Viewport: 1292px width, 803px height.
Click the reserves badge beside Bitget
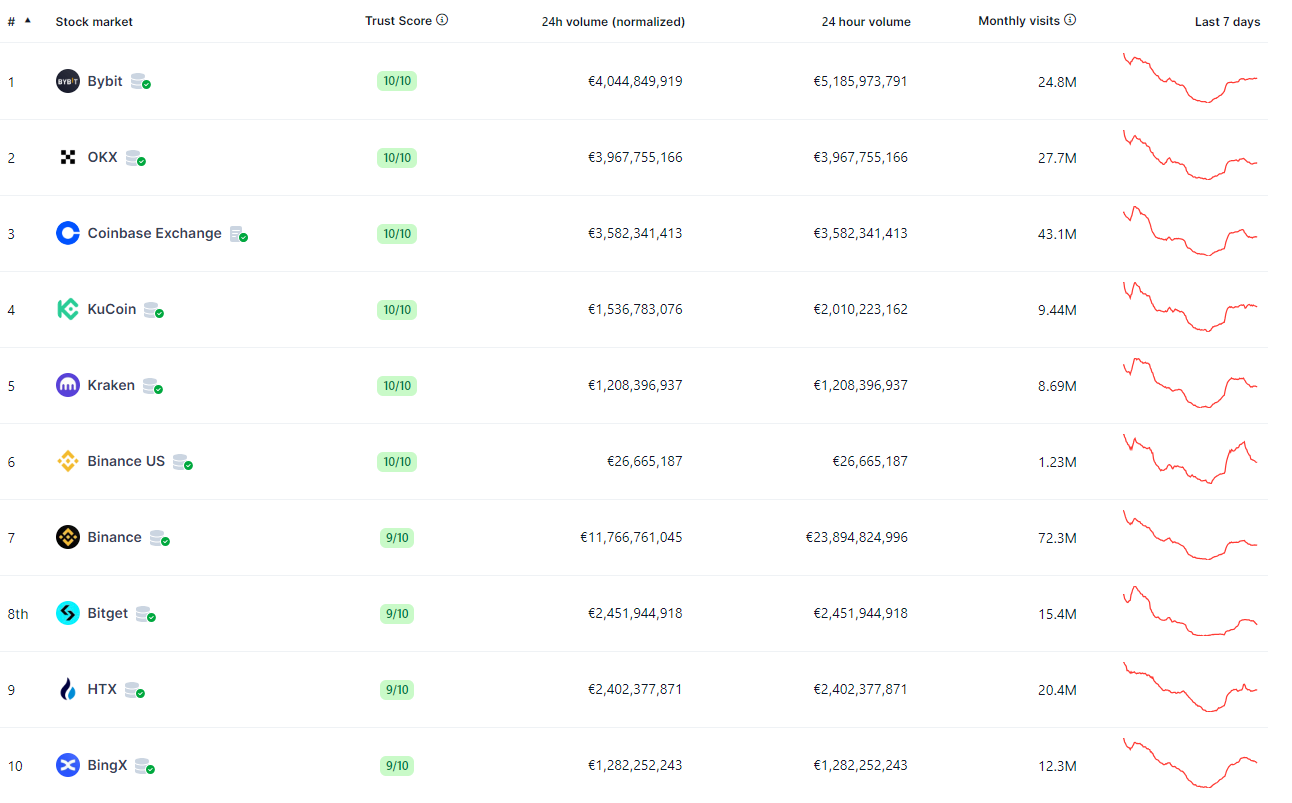click(146, 614)
